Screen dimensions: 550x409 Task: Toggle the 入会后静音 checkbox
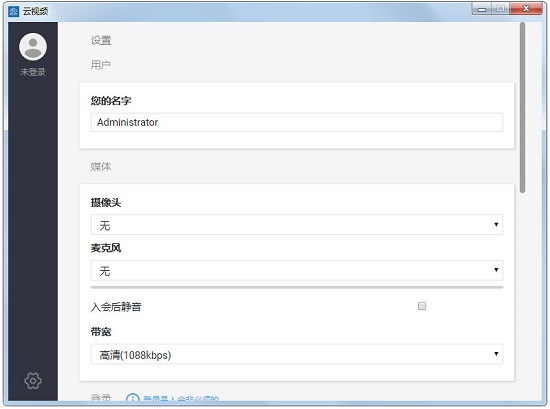[x=422, y=306]
